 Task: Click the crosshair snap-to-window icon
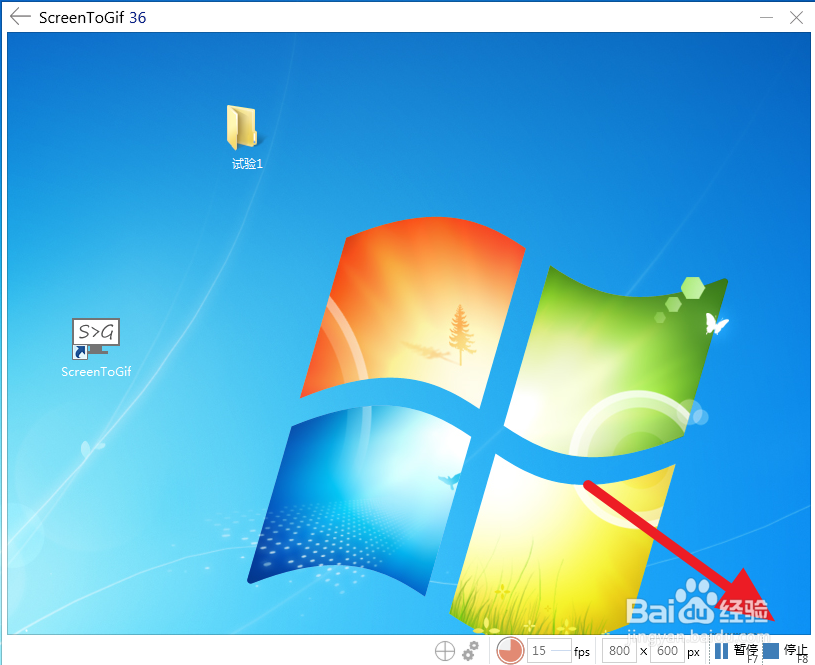click(444, 650)
